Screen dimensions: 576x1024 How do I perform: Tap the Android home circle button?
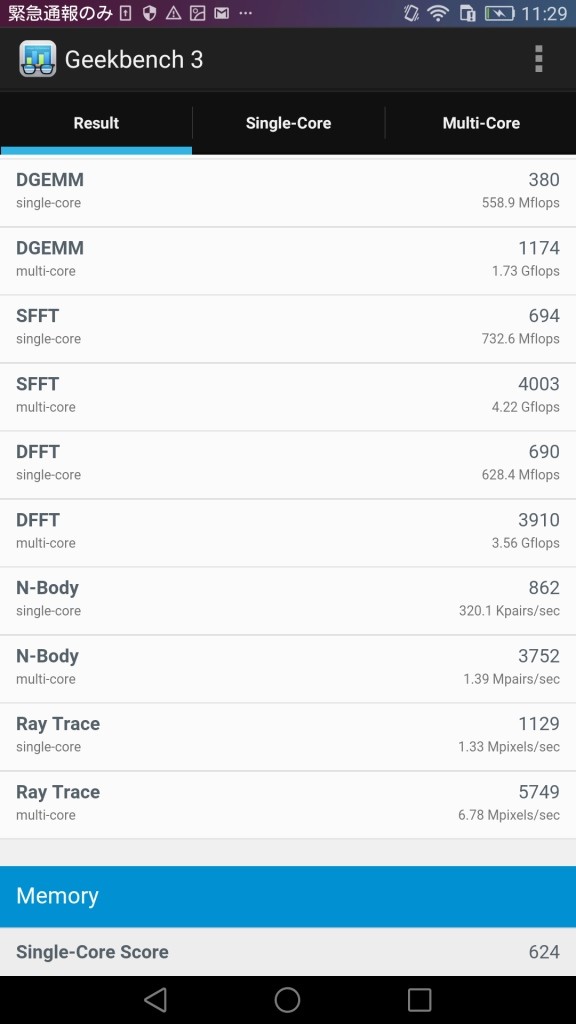click(287, 999)
